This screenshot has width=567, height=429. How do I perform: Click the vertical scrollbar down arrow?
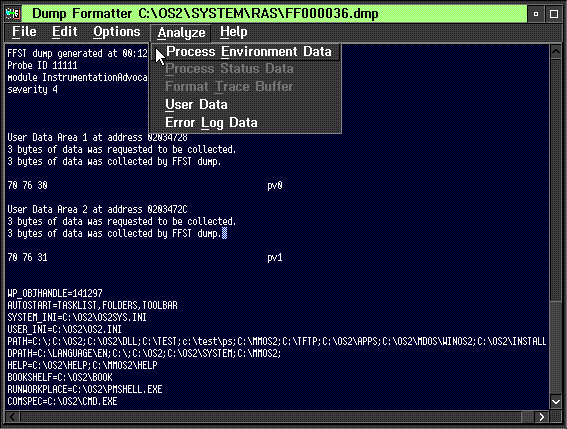[556, 402]
